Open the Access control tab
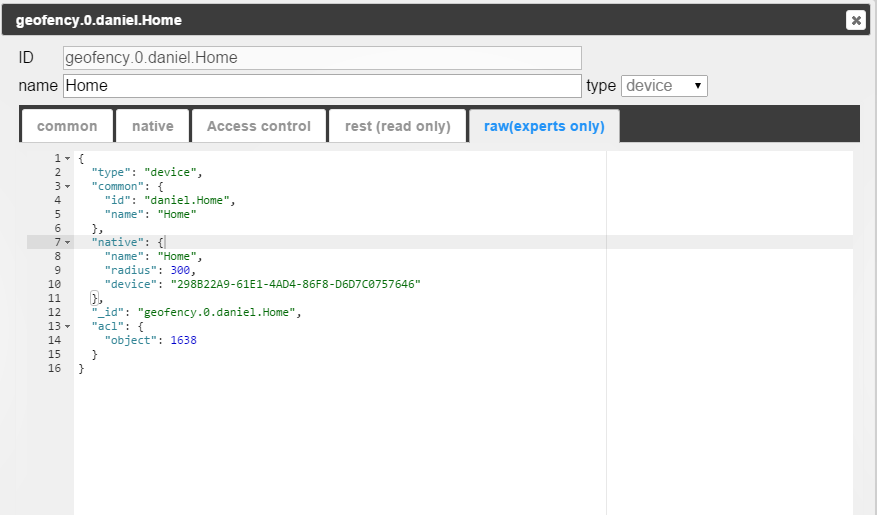The image size is (877, 515). point(258,126)
